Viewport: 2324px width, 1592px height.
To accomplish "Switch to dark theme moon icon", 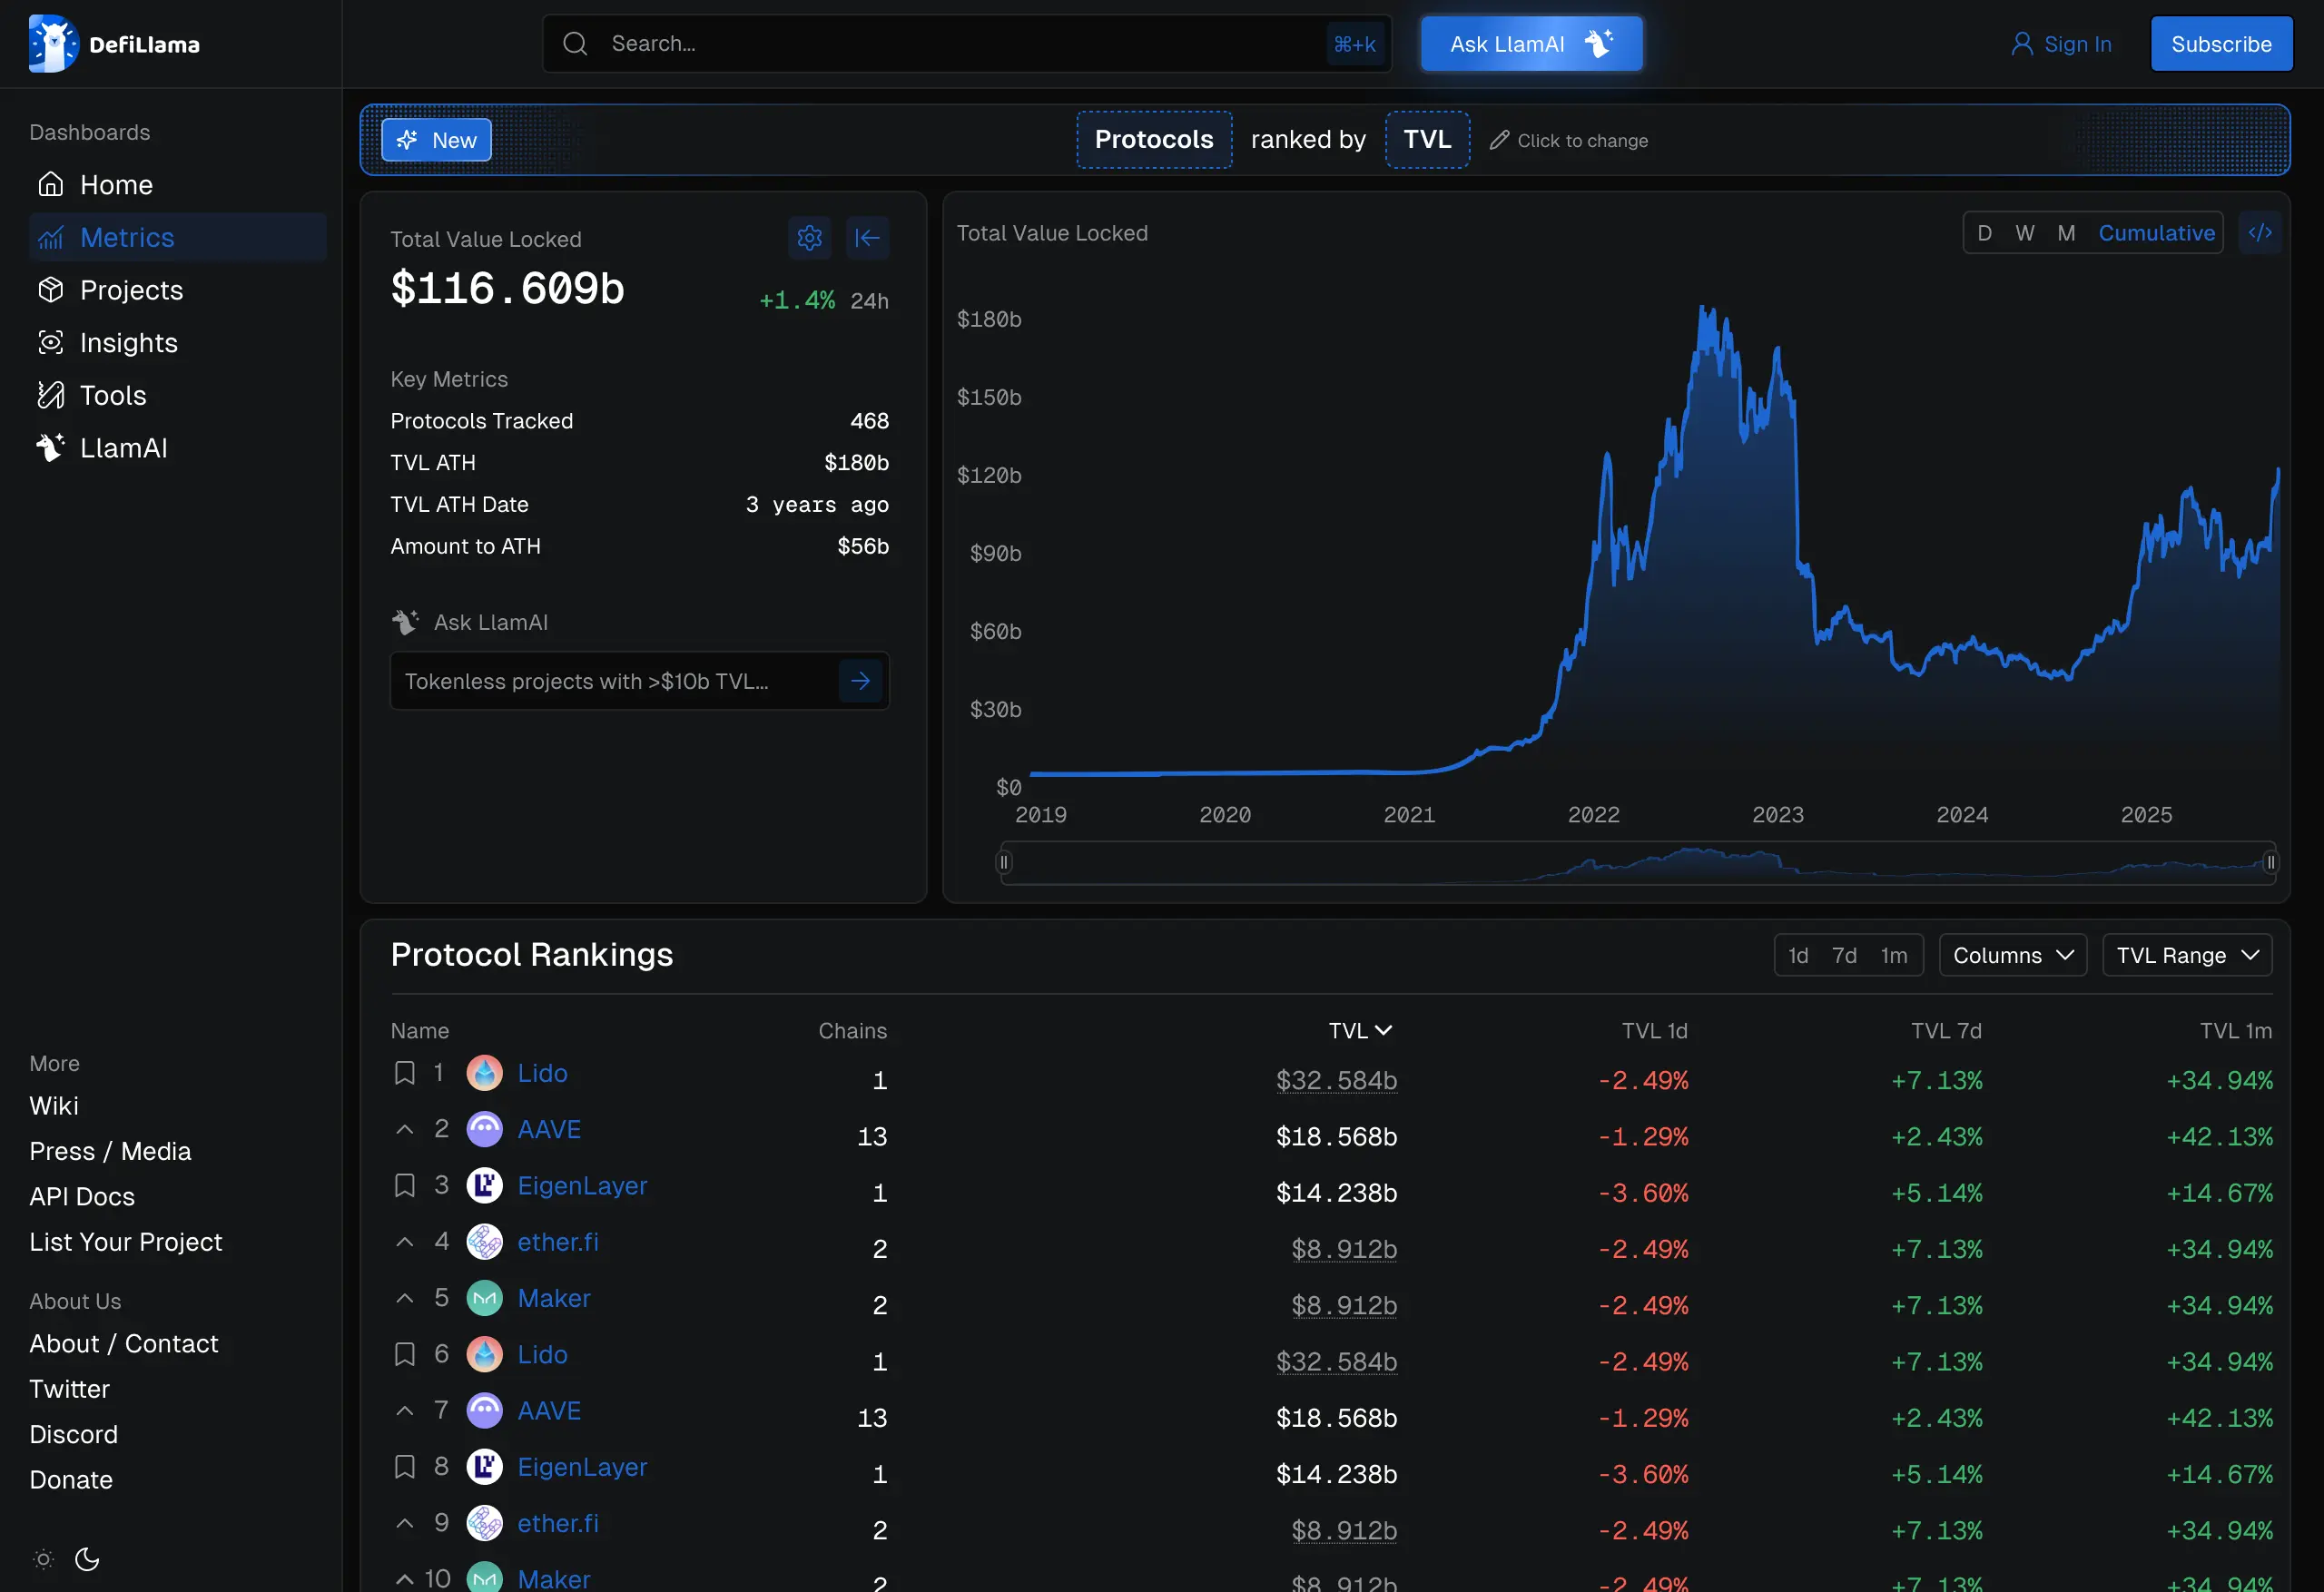I will 87,1560.
